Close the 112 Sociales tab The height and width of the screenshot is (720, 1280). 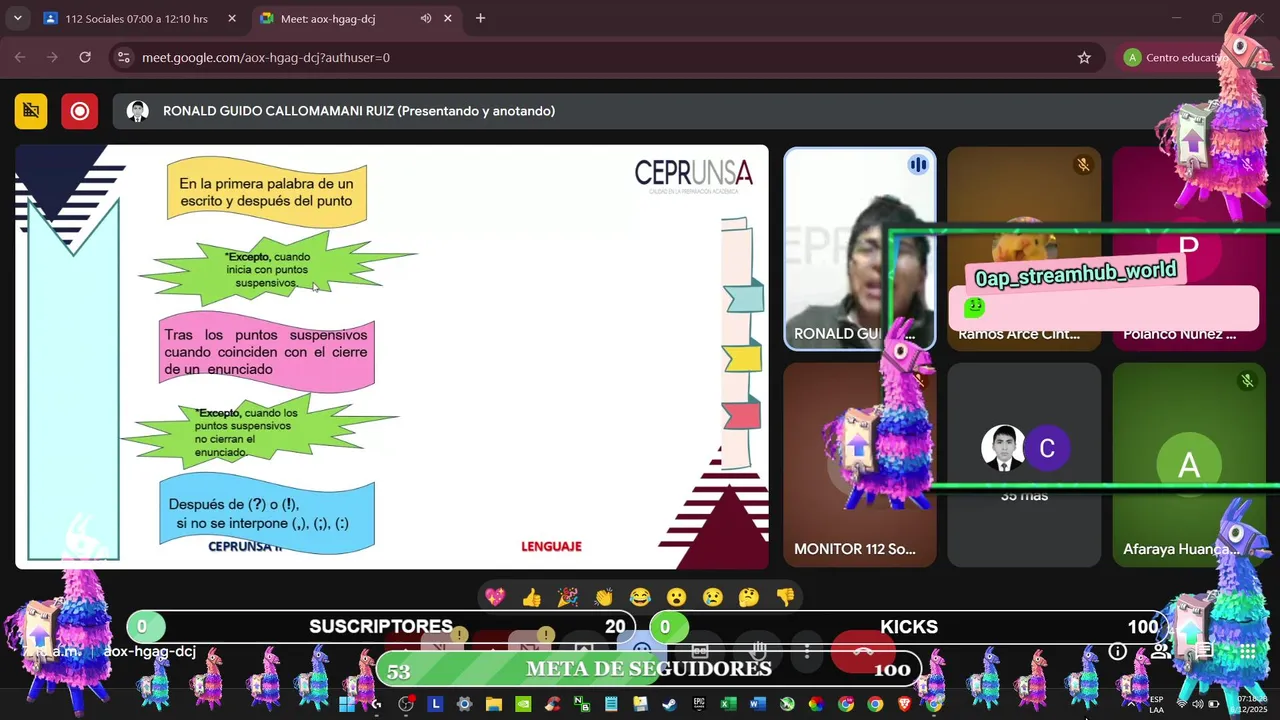(x=232, y=18)
